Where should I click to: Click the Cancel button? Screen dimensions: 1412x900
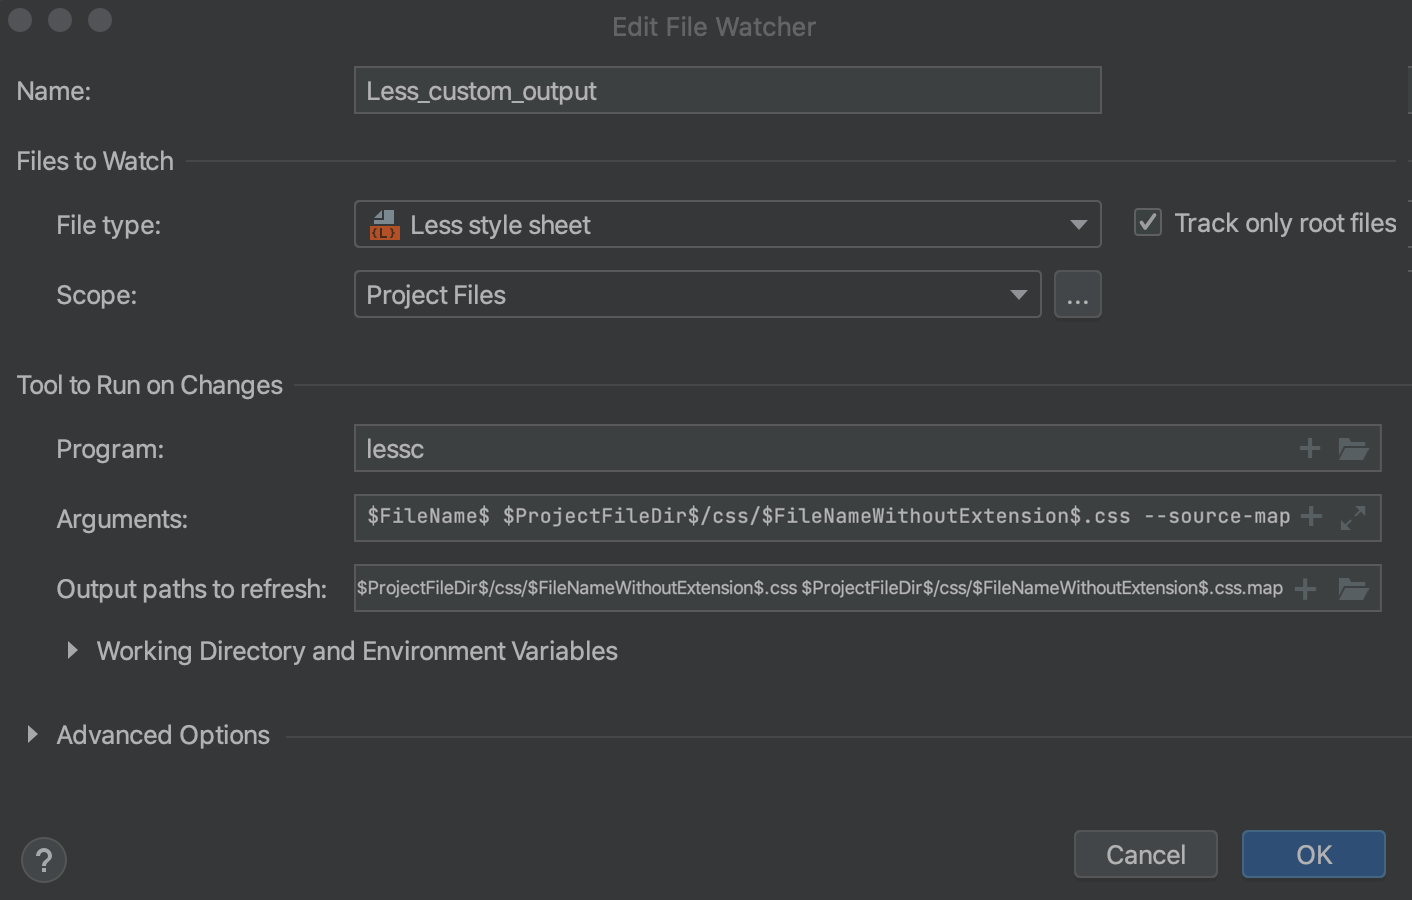(1145, 854)
